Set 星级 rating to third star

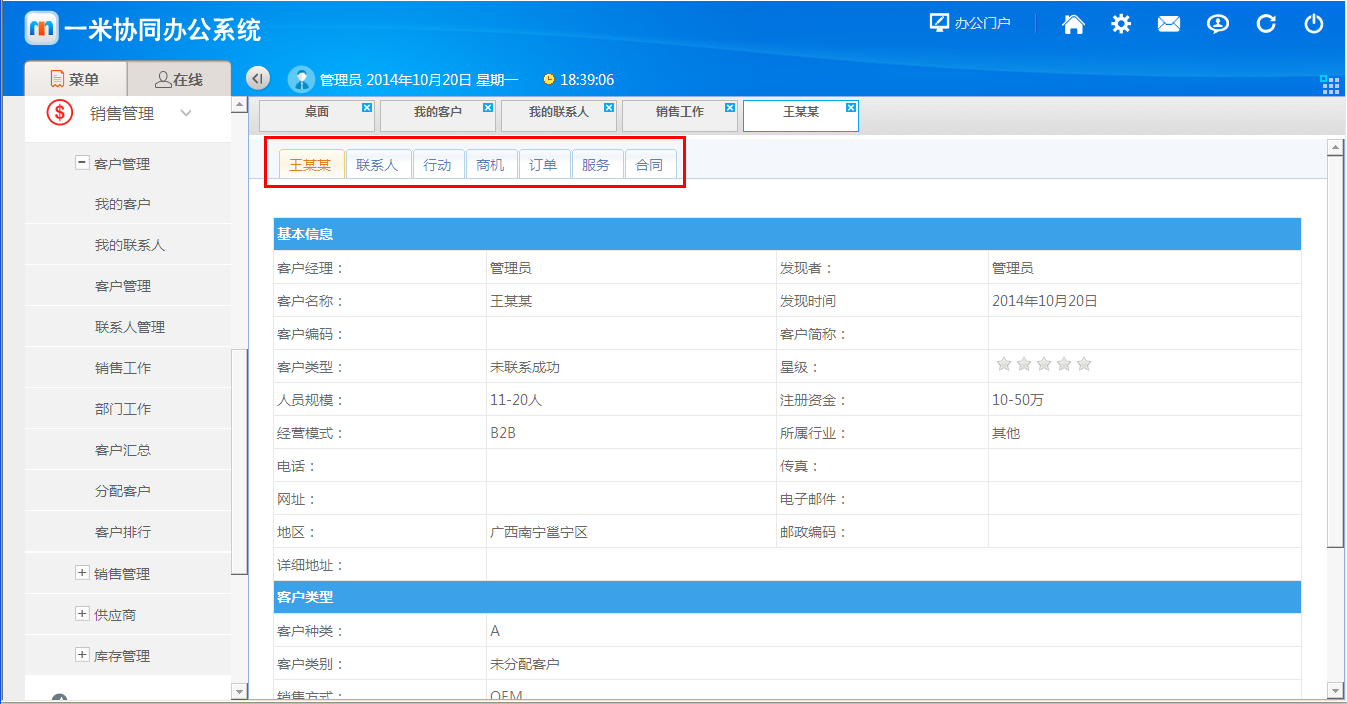pyautogui.click(x=1044, y=364)
